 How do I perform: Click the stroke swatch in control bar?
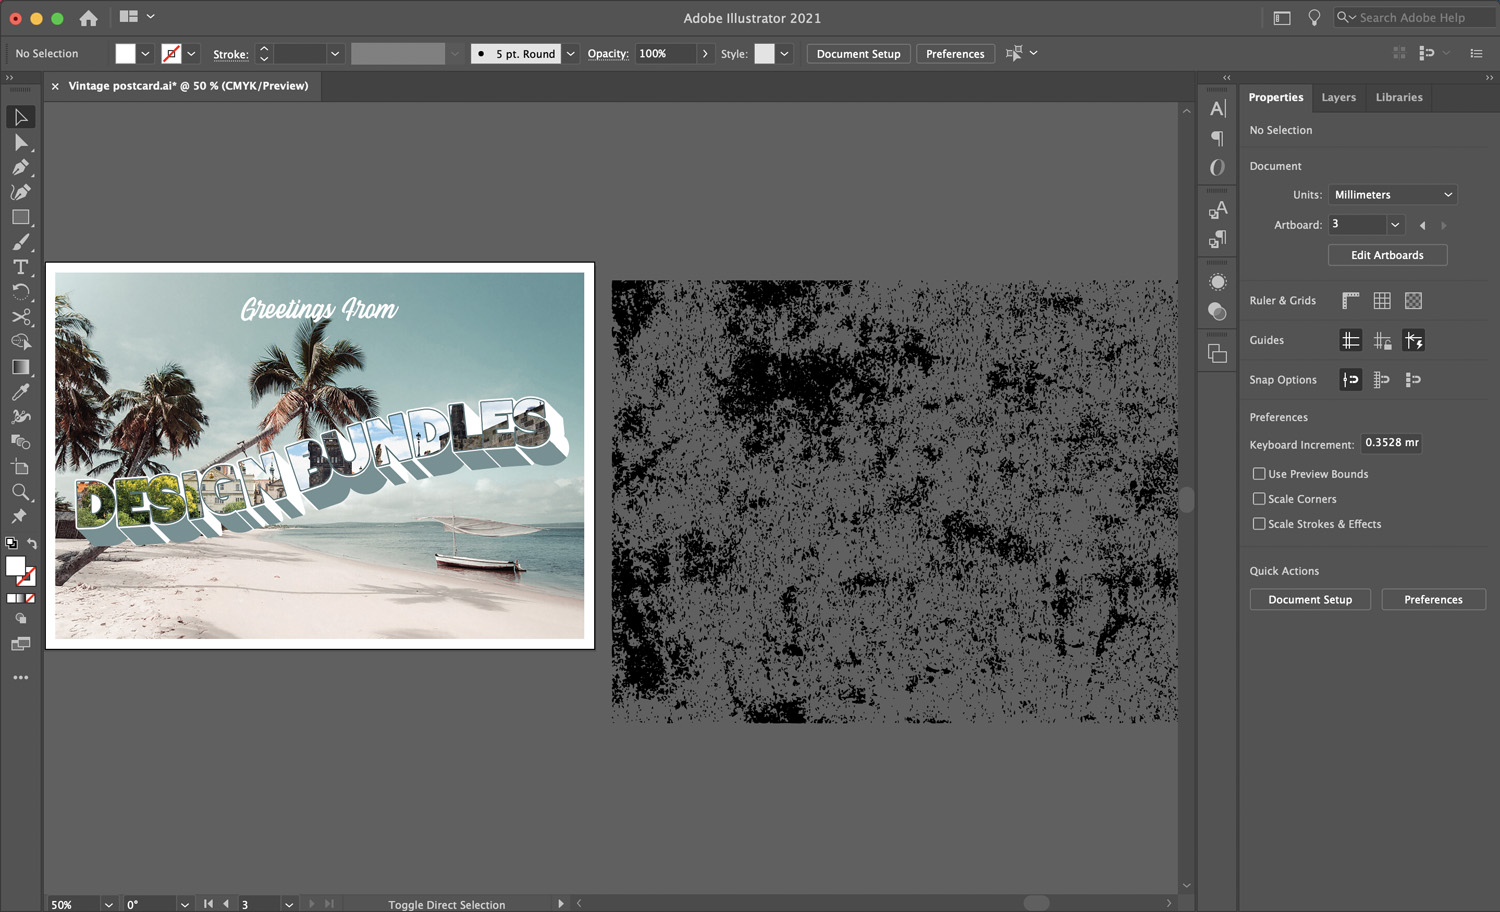coord(172,54)
